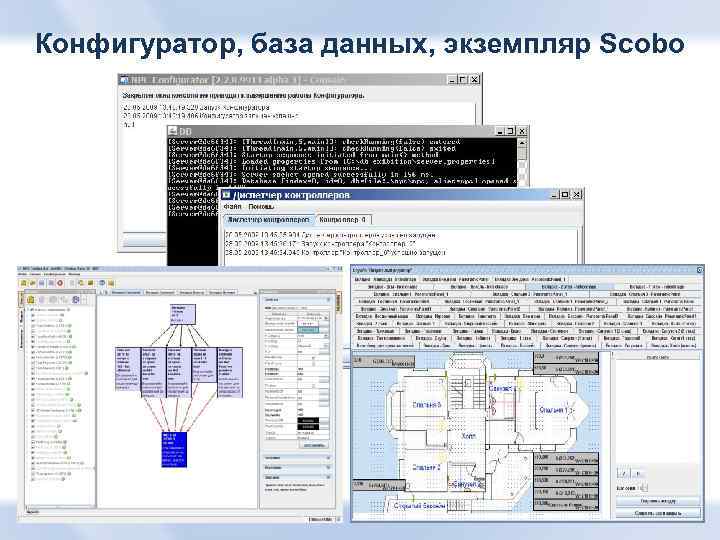Click Спальня 2 room label on floor plan

[426, 467]
